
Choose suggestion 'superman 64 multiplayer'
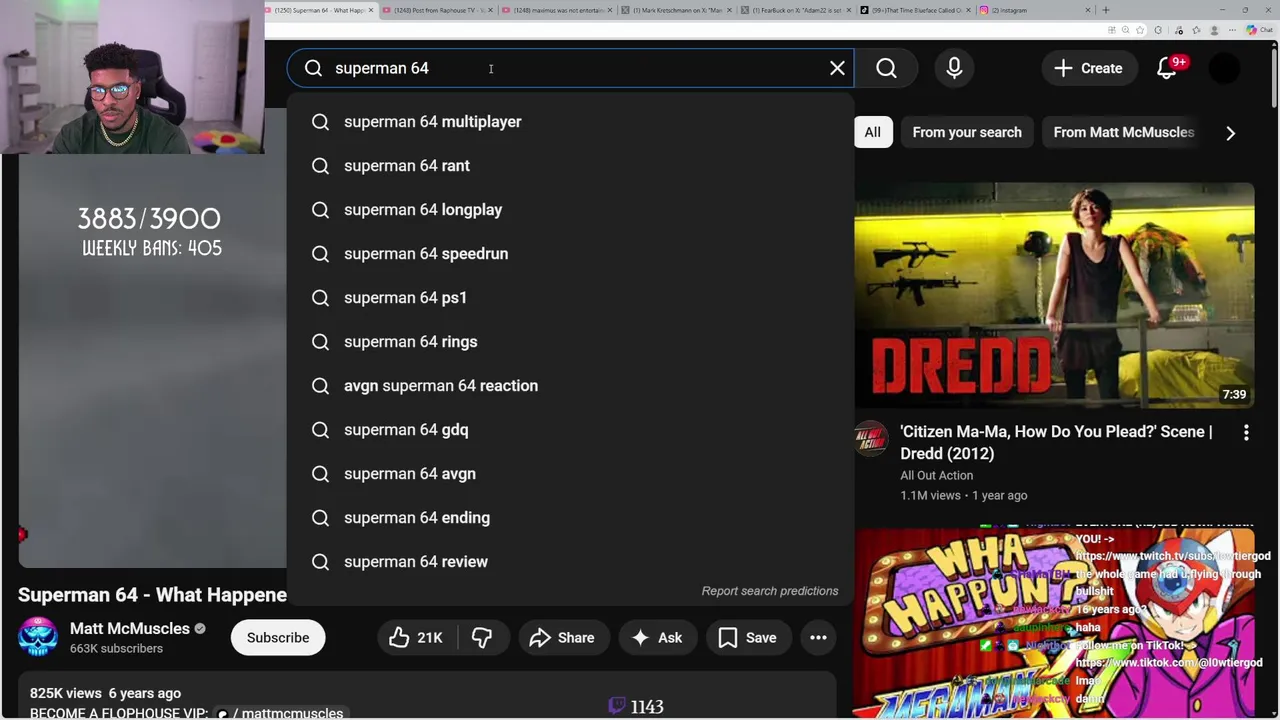[570, 122]
